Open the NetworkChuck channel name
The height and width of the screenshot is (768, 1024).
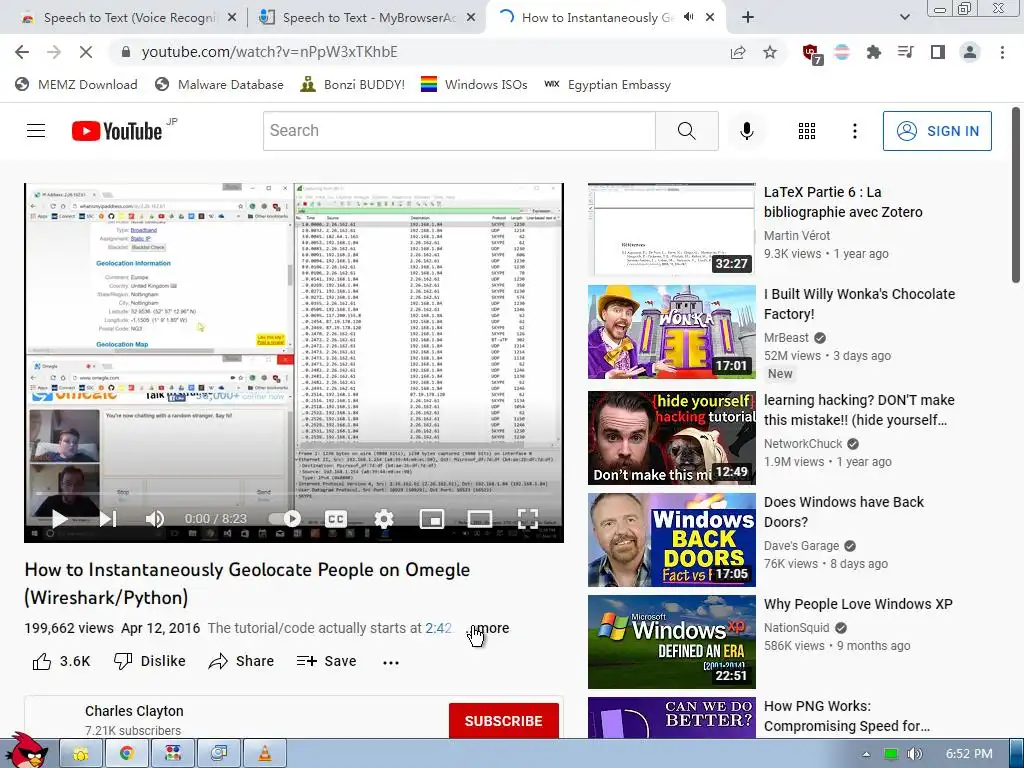tap(803, 443)
